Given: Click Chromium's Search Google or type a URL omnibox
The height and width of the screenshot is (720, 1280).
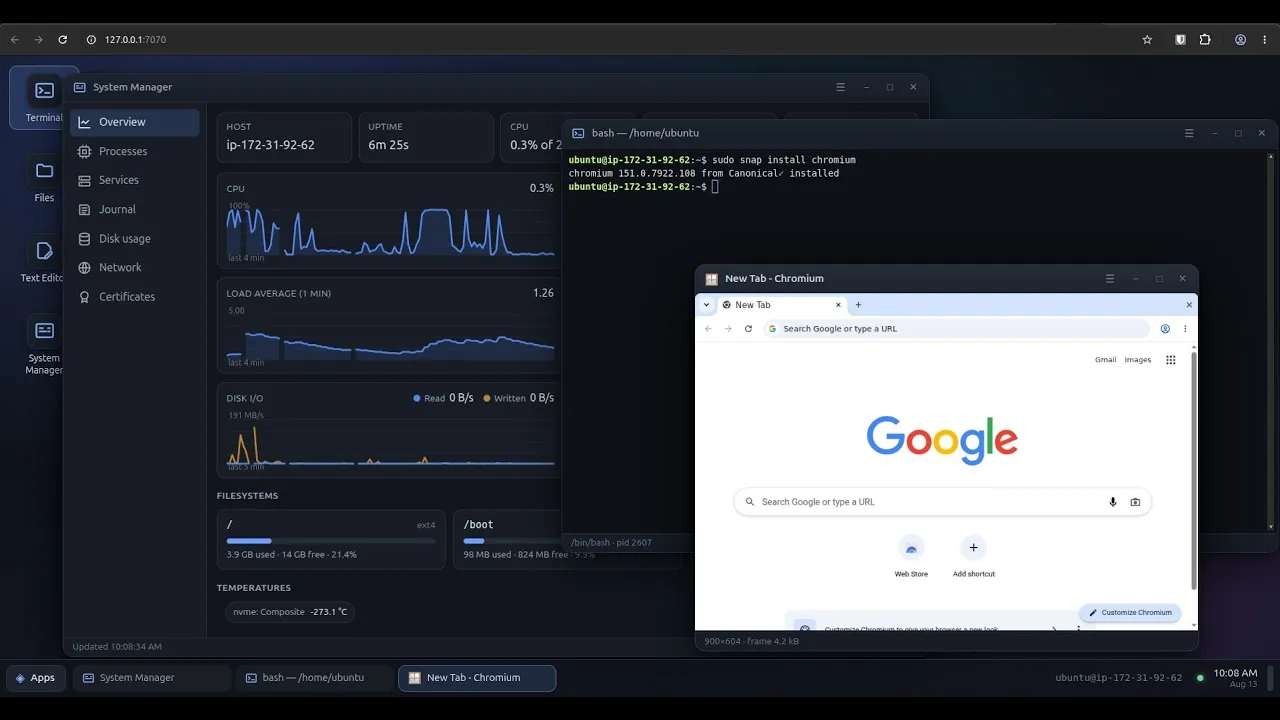Looking at the screenshot, I should 957,328.
